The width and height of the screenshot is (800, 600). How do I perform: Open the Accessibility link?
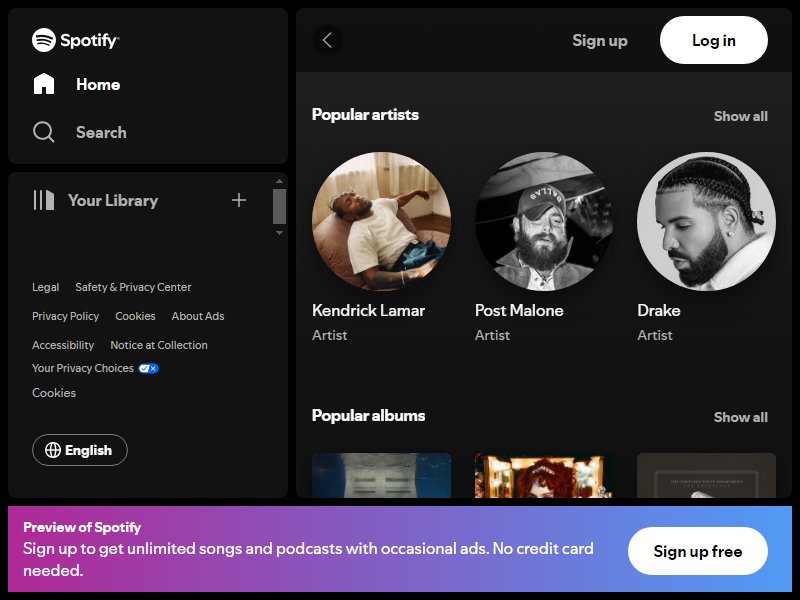point(63,345)
